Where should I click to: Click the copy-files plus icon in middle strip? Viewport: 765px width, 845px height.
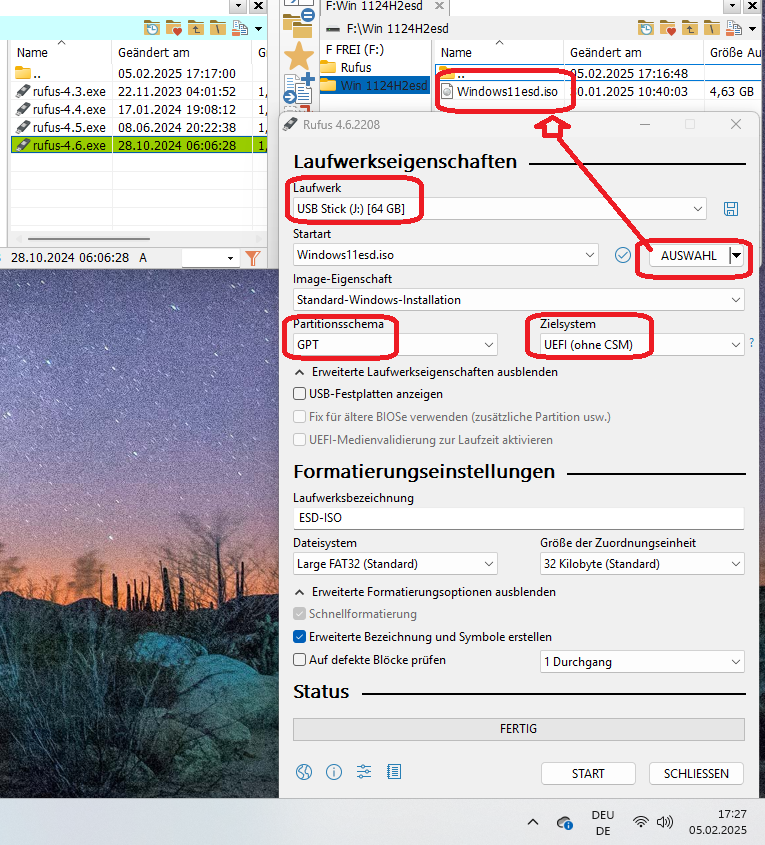click(x=298, y=89)
